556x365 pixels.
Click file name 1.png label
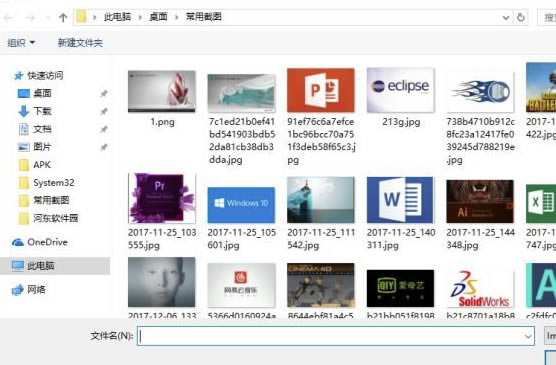click(x=162, y=122)
